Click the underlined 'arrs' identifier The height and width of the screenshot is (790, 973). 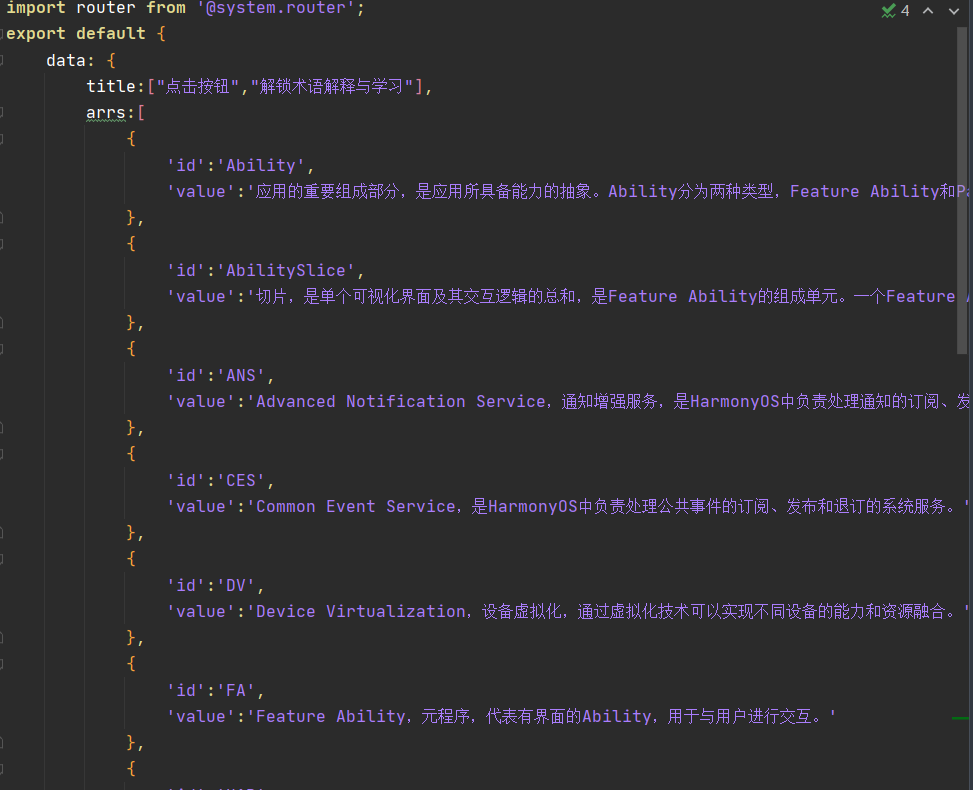(x=105, y=113)
